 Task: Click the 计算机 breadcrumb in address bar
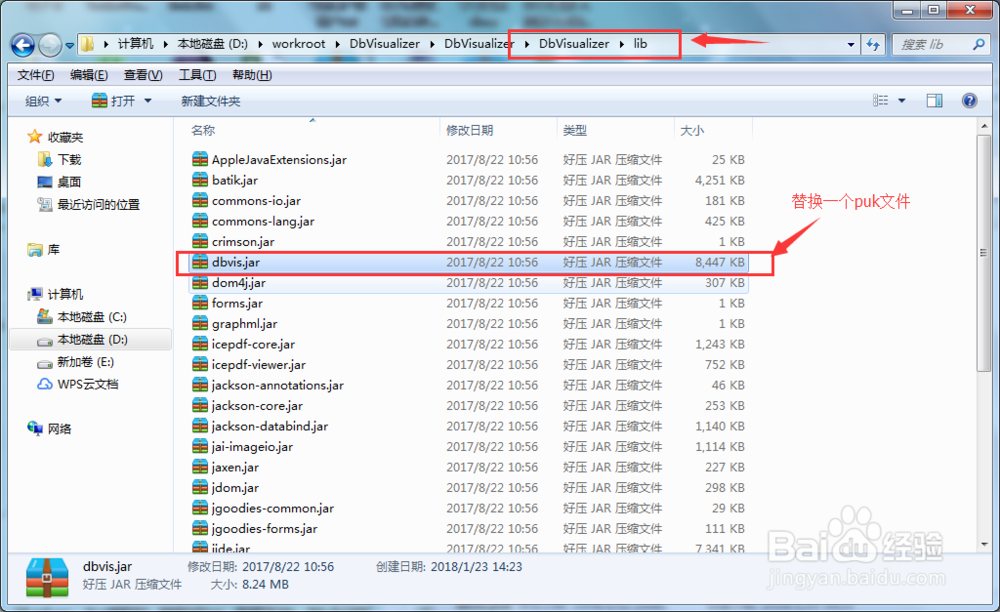coord(135,44)
